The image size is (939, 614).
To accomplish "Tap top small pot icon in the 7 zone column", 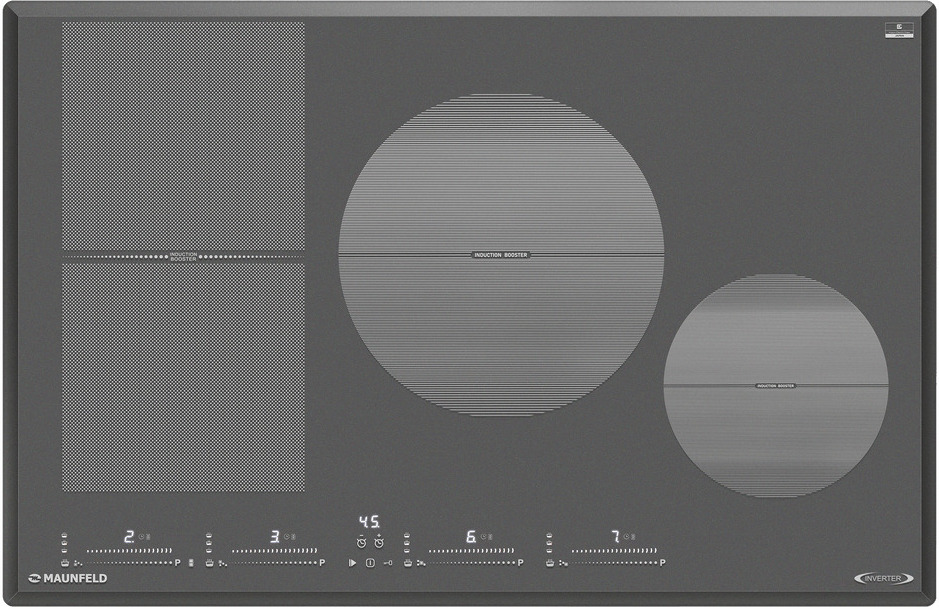I will click(549, 535).
